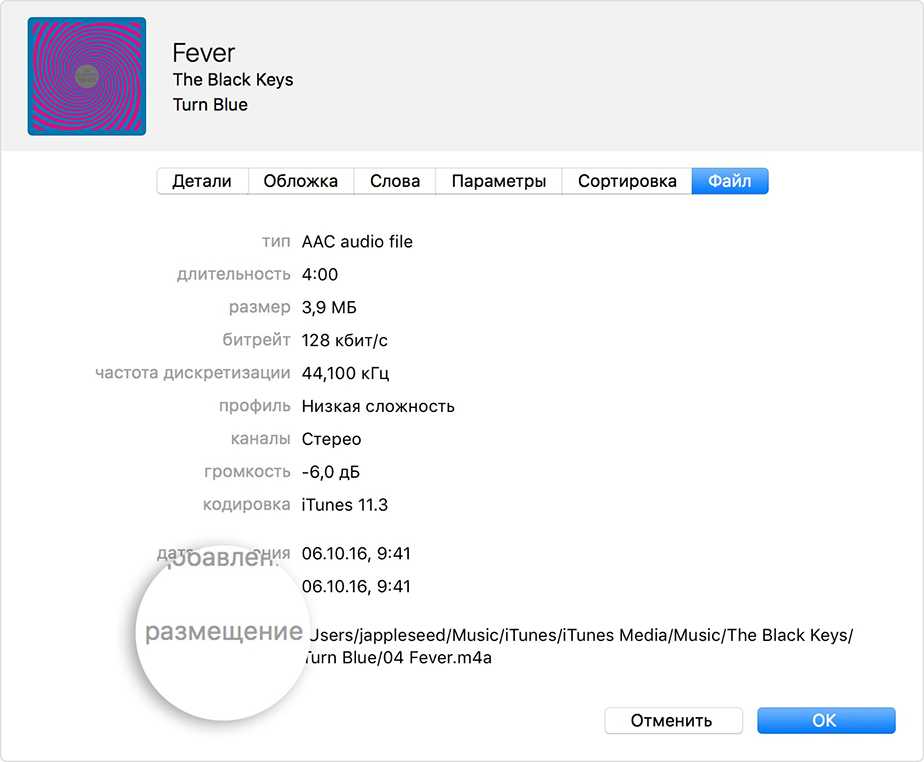Click the file path ending in 04 Fever.m4a
The height and width of the screenshot is (762, 924).
[x=580, y=647]
